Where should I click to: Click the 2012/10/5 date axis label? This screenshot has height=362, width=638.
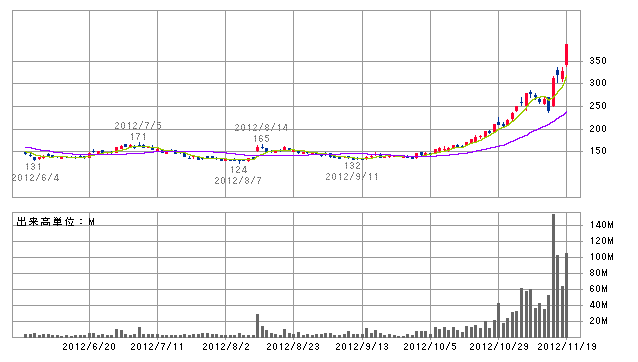pyautogui.click(x=430, y=347)
